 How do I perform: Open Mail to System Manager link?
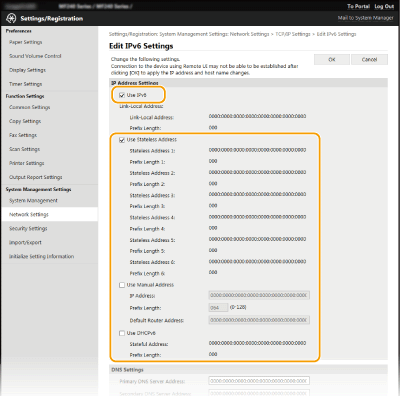click(x=365, y=18)
